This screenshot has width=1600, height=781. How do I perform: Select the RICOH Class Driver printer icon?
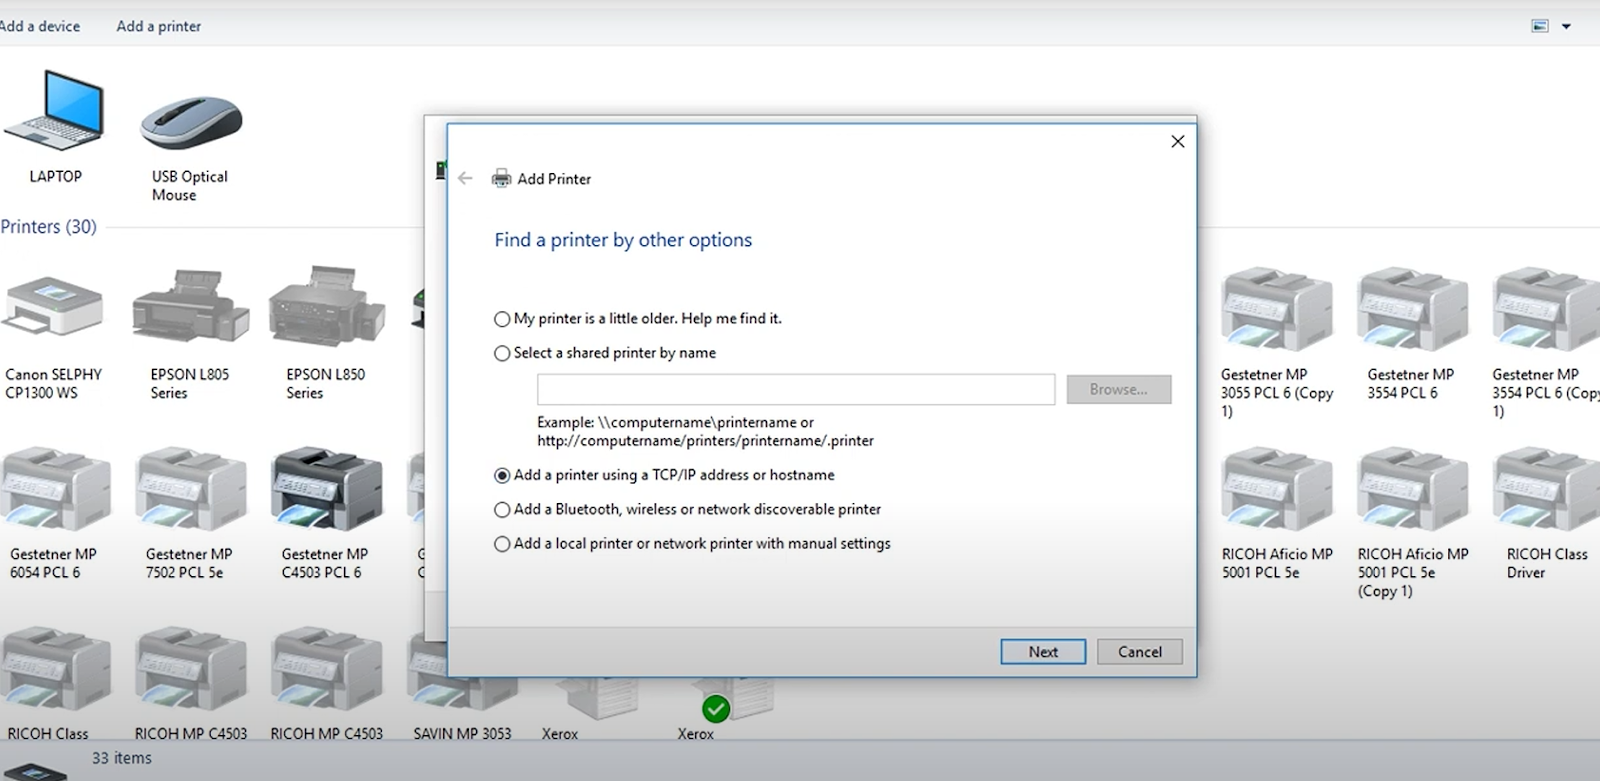[1546, 490]
